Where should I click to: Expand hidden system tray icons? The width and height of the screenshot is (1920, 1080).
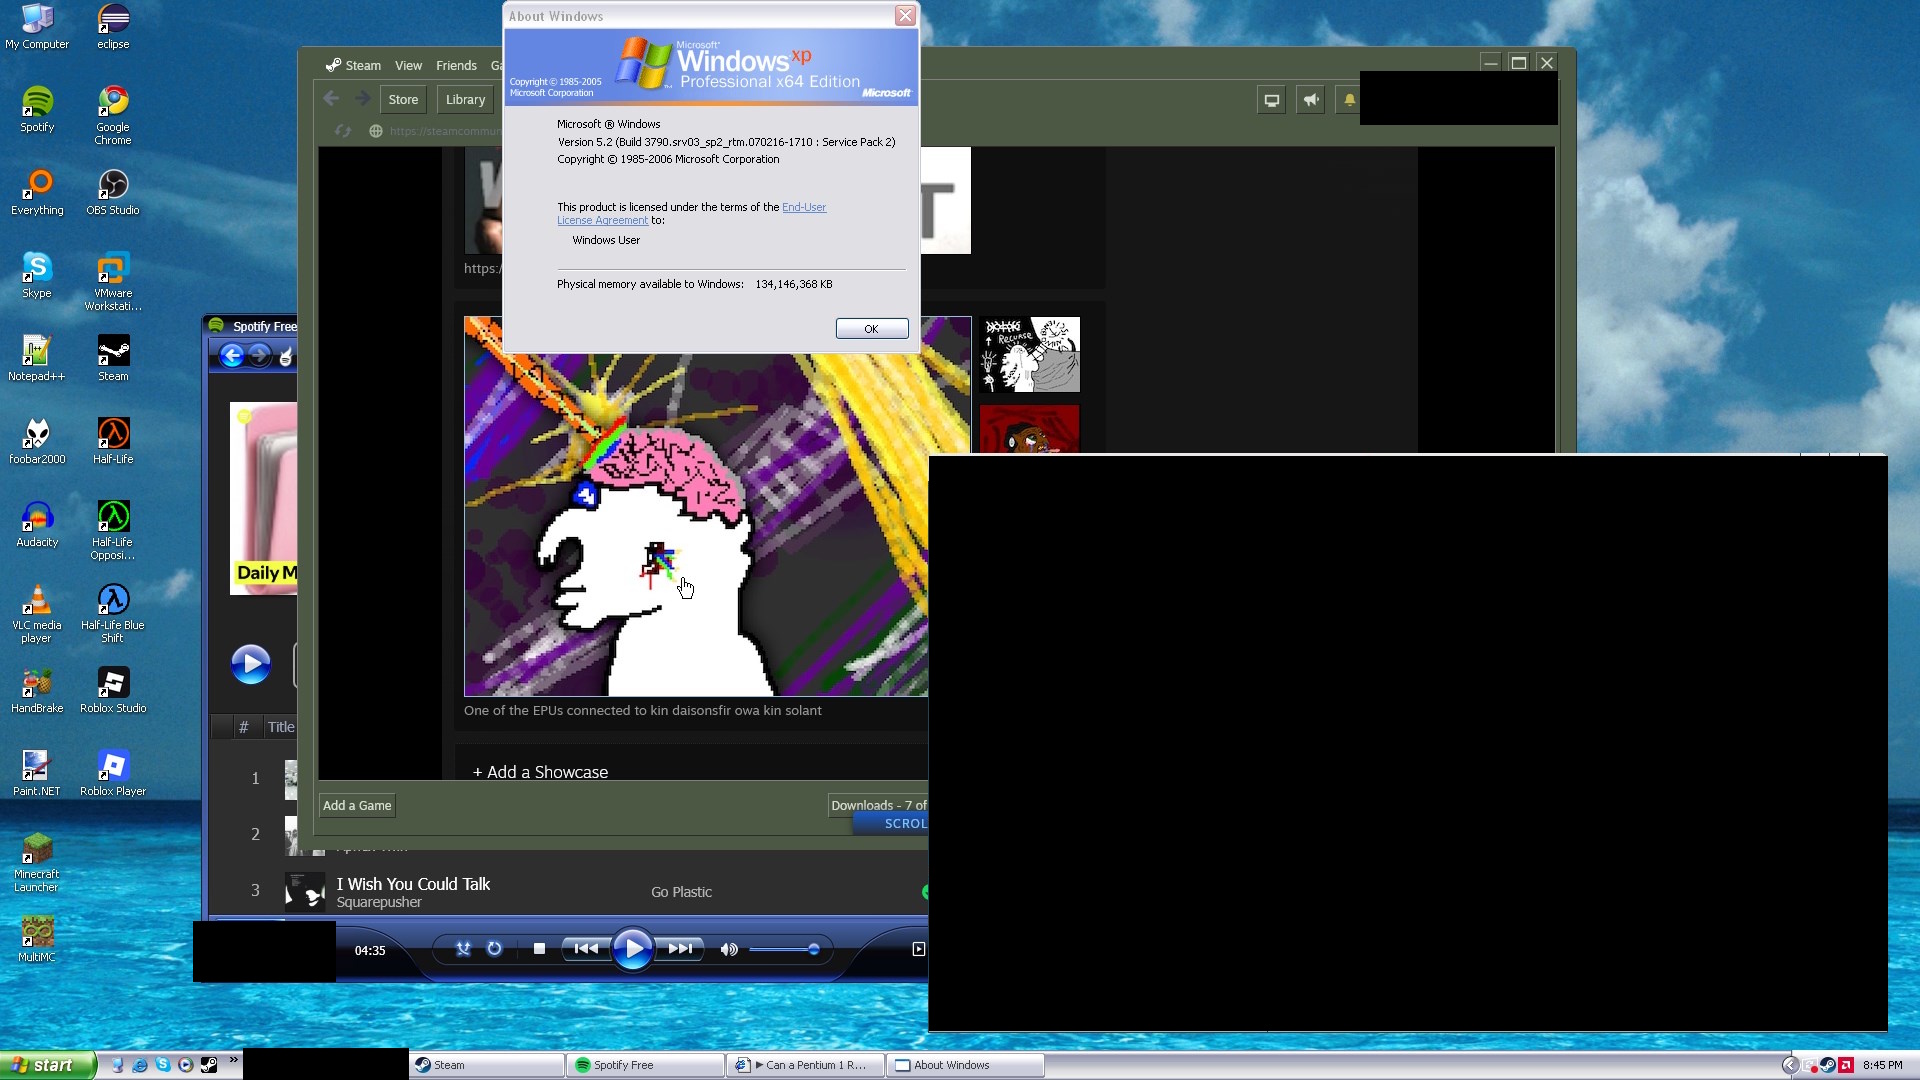pos(1790,1065)
